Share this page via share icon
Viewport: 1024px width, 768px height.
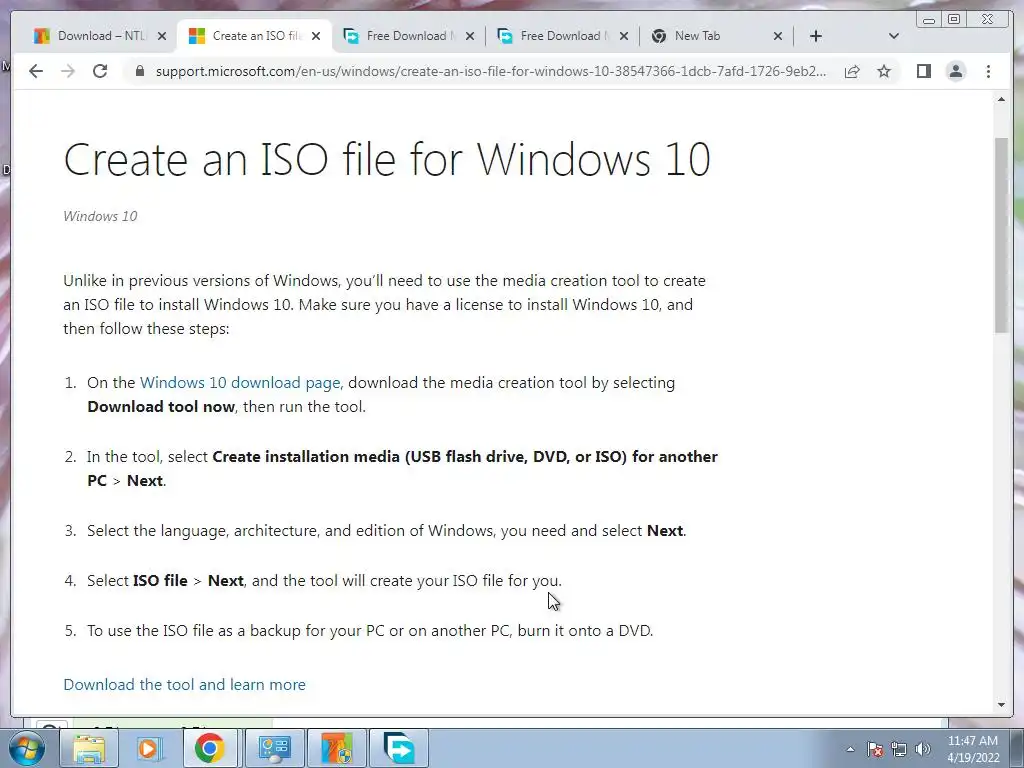[x=852, y=71]
